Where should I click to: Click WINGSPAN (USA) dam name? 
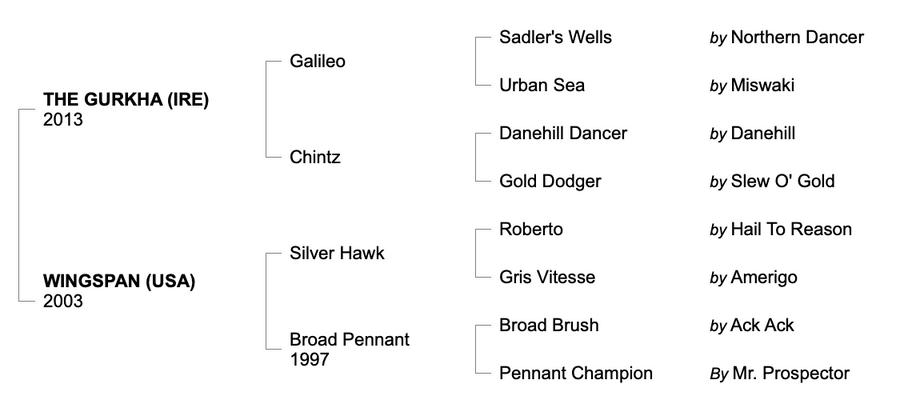(x=119, y=281)
